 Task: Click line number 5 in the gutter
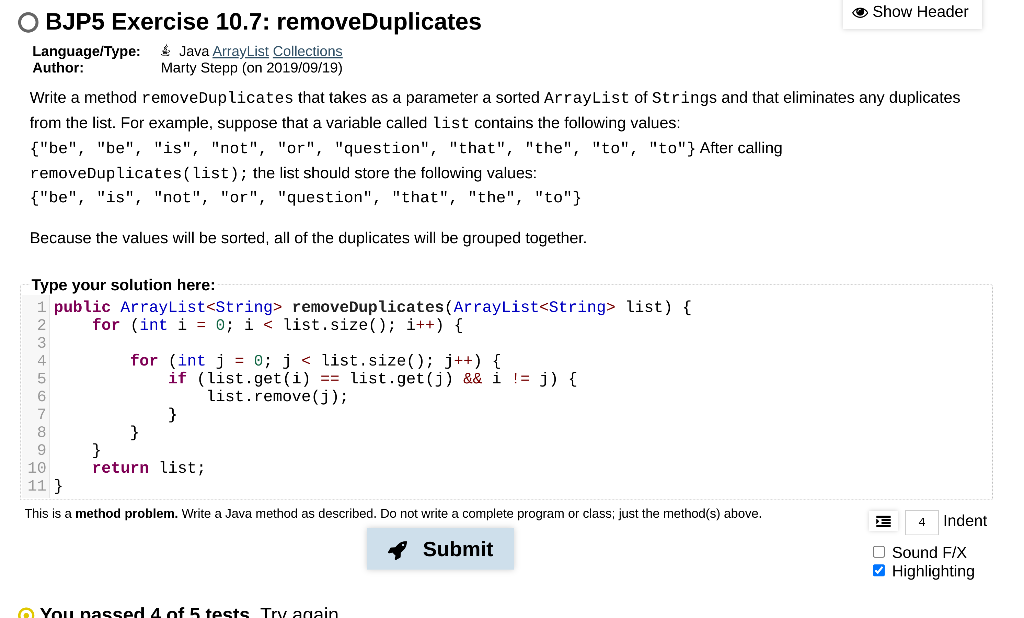pyautogui.click(x=41, y=378)
